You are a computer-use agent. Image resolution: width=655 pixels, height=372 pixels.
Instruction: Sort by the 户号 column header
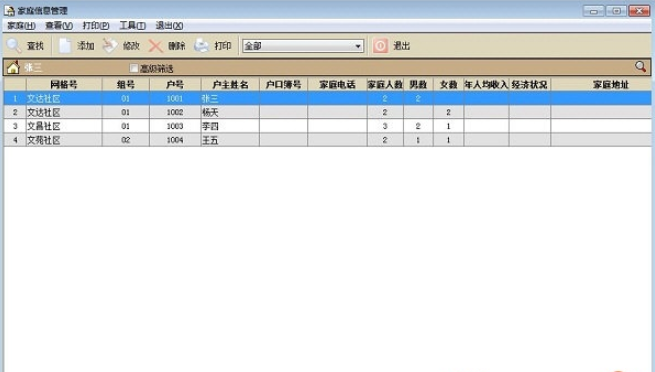point(175,85)
